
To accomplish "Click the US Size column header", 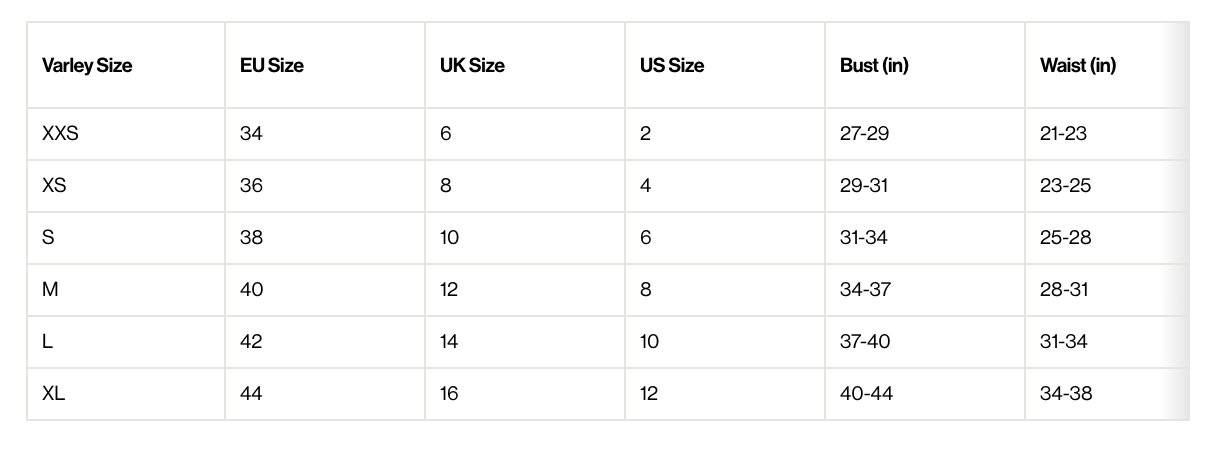I will pos(672,66).
